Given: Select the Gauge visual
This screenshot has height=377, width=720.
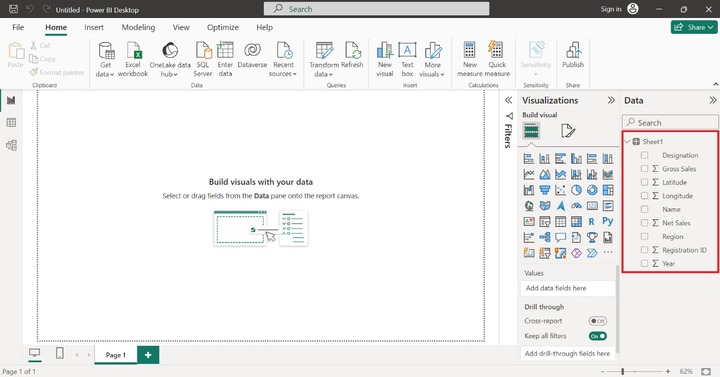Looking at the screenshot, I should pyautogui.click(x=576, y=206).
